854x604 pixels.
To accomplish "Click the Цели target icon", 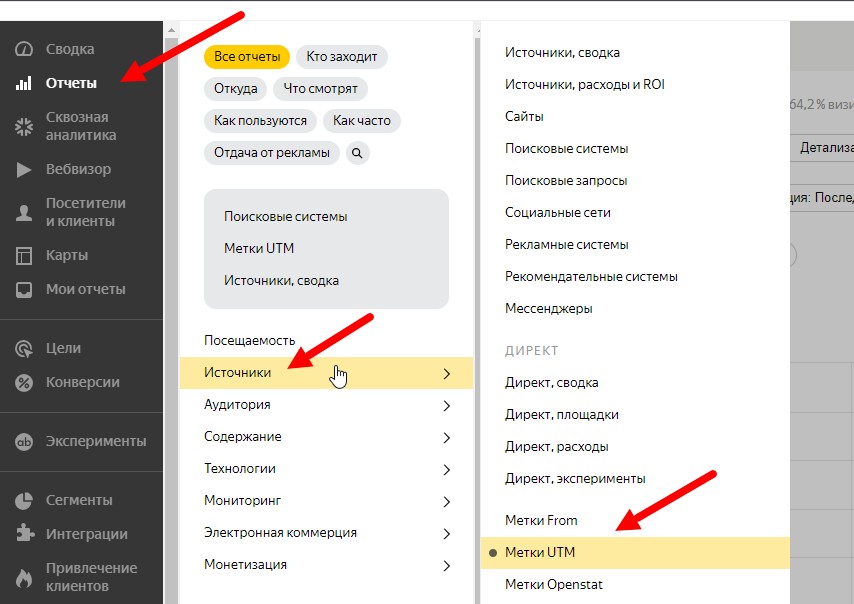I will coord(25,348).
